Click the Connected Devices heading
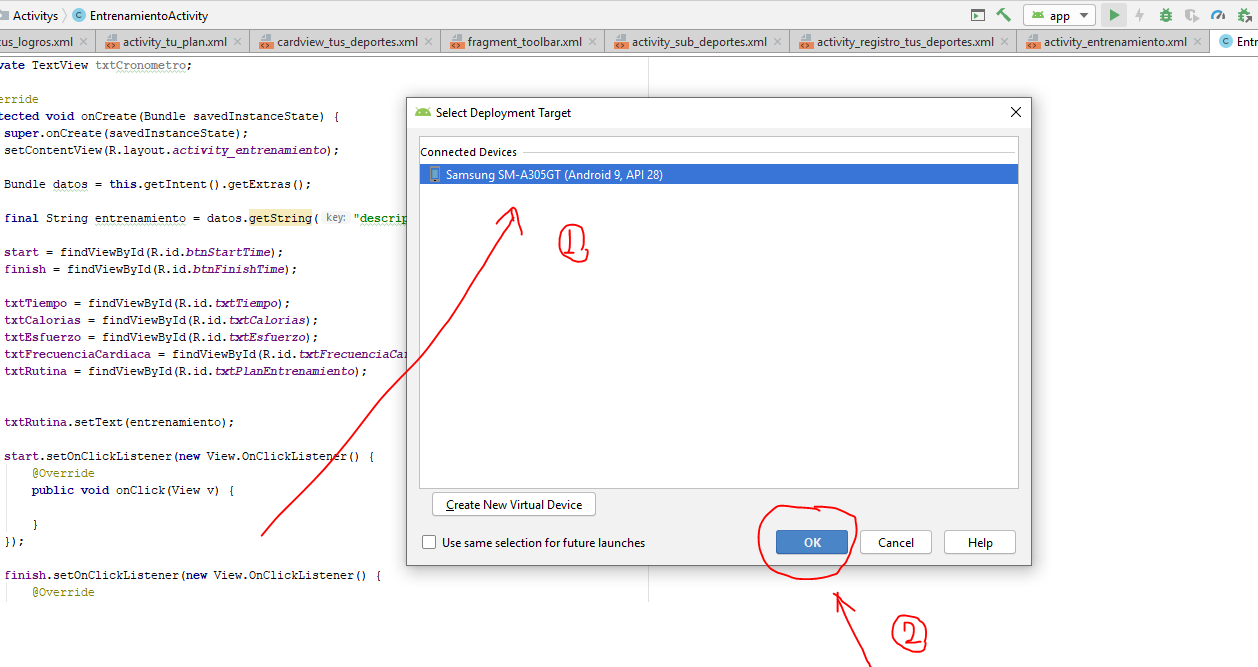This screenshot has width=1258, height=667. [469, 152]
